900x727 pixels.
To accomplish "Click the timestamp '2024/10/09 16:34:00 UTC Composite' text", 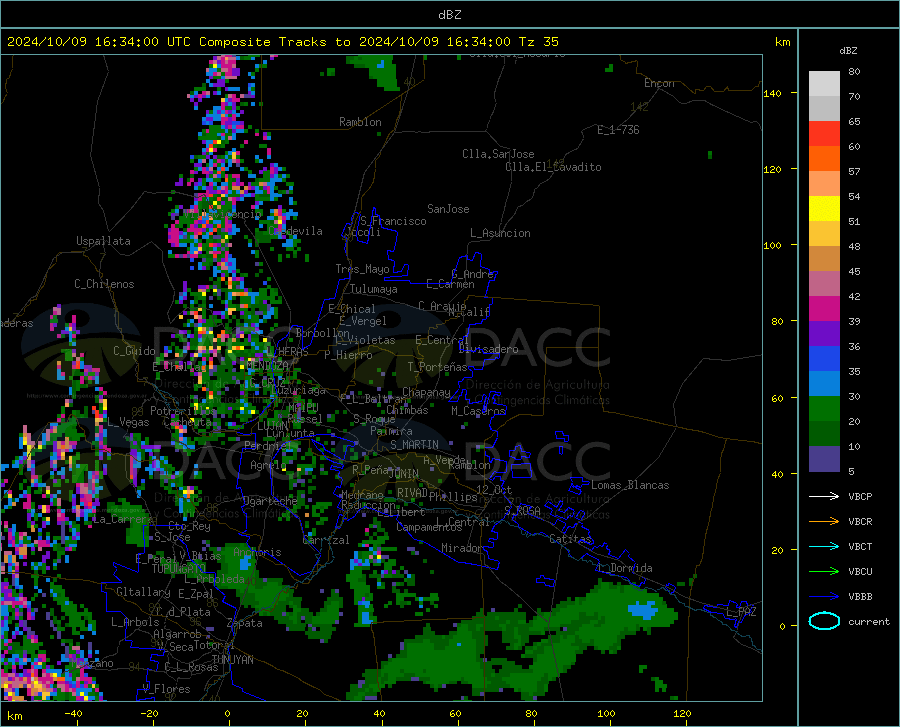I will [x=138, y=42].
